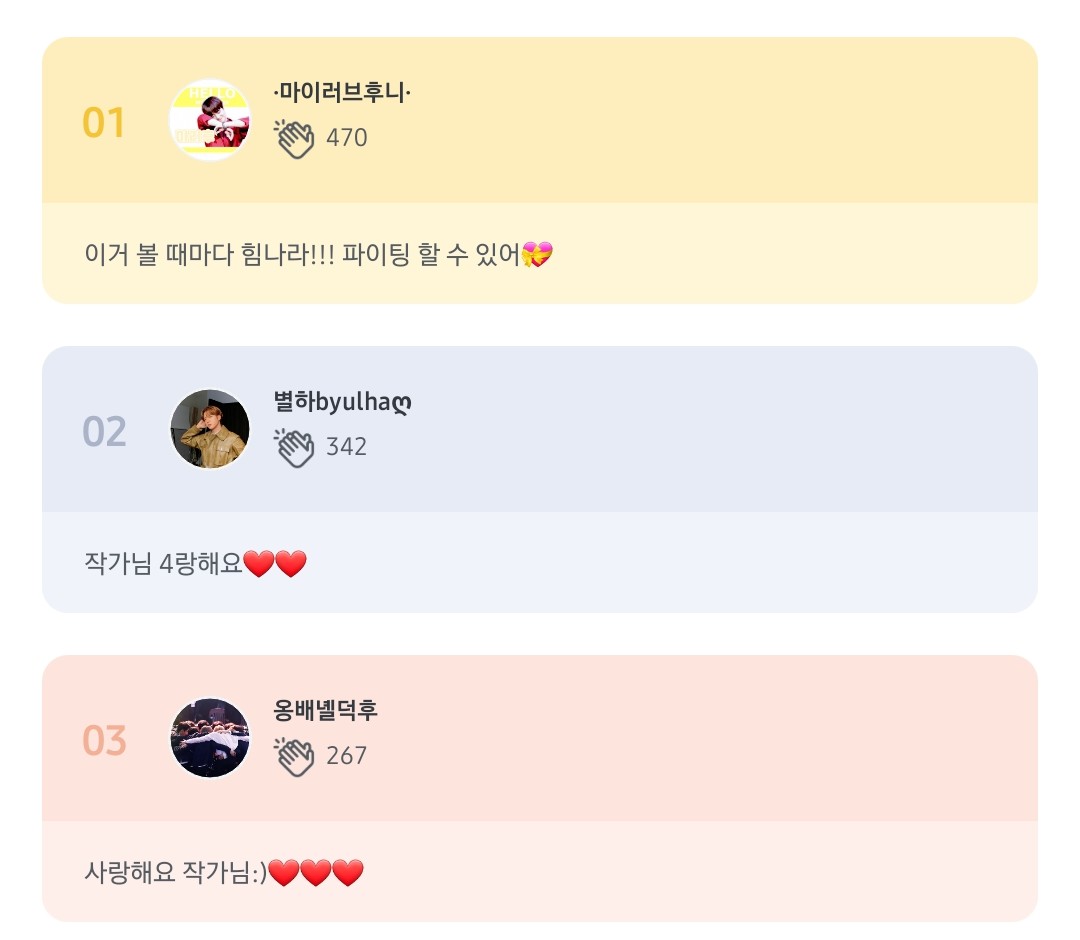Click the 342 clap count
Screen dimensions: 1080x940
point(347,447)
